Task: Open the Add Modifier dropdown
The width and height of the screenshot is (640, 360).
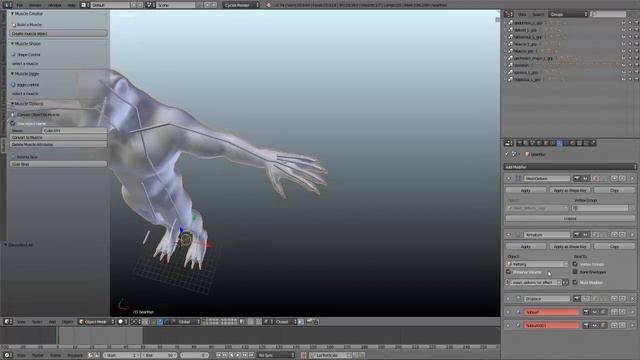Action: (x=570, y=167)
